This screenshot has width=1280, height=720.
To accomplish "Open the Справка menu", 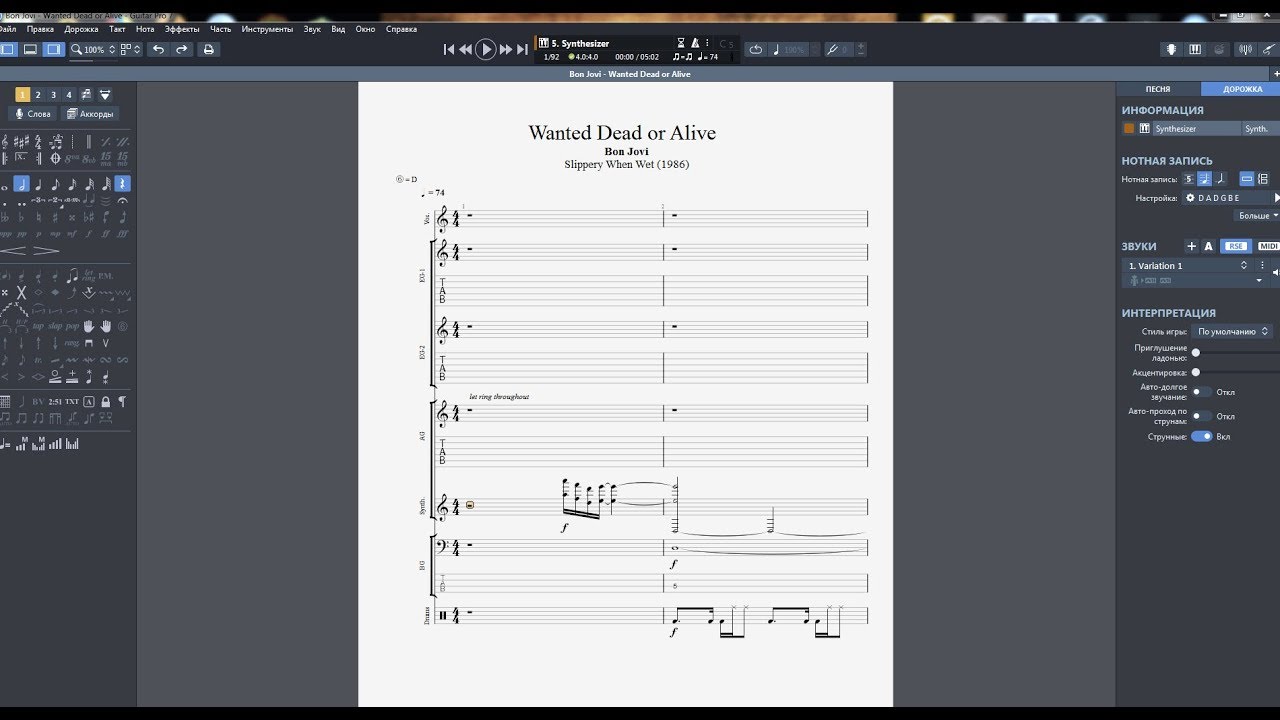I will (x=401, y=29).
